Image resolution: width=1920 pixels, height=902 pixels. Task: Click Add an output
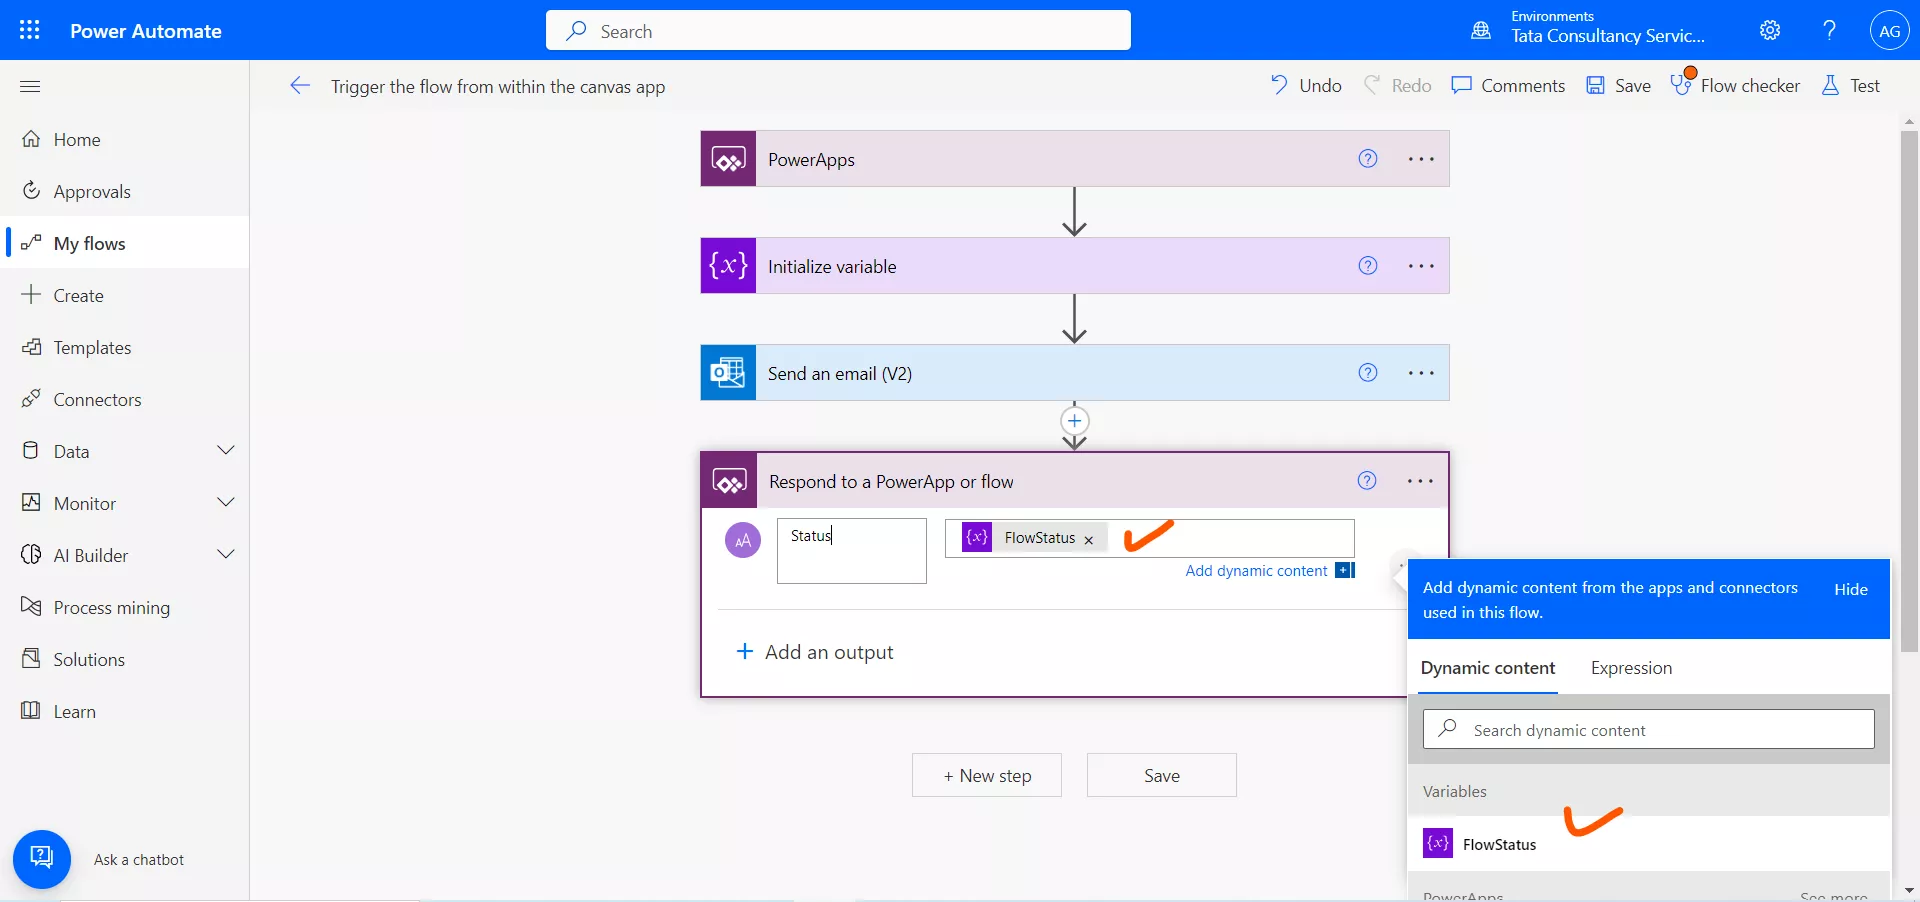point(815,652)
